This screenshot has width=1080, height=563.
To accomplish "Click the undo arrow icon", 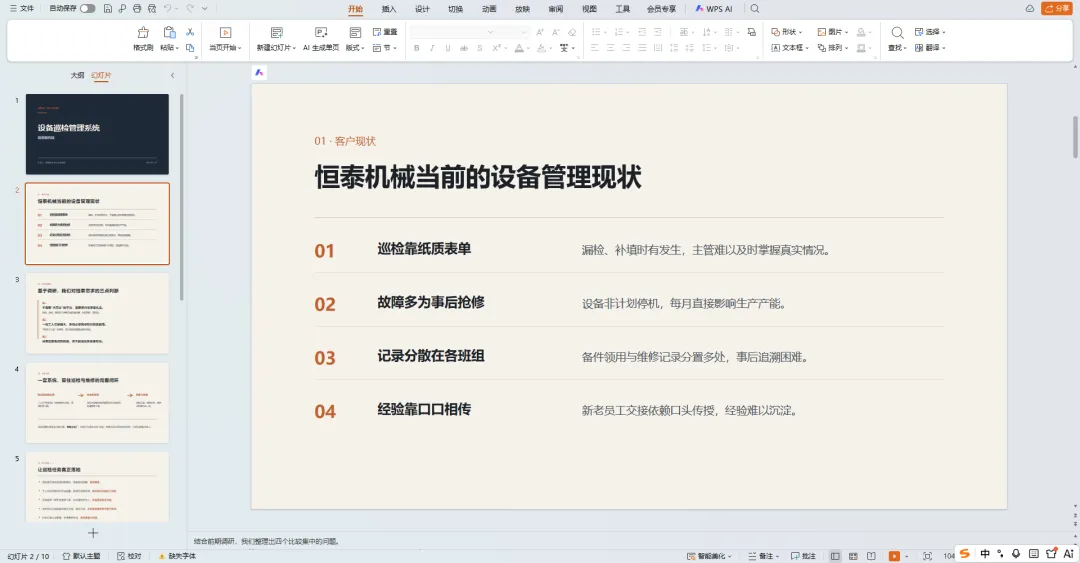I will 167,8.
